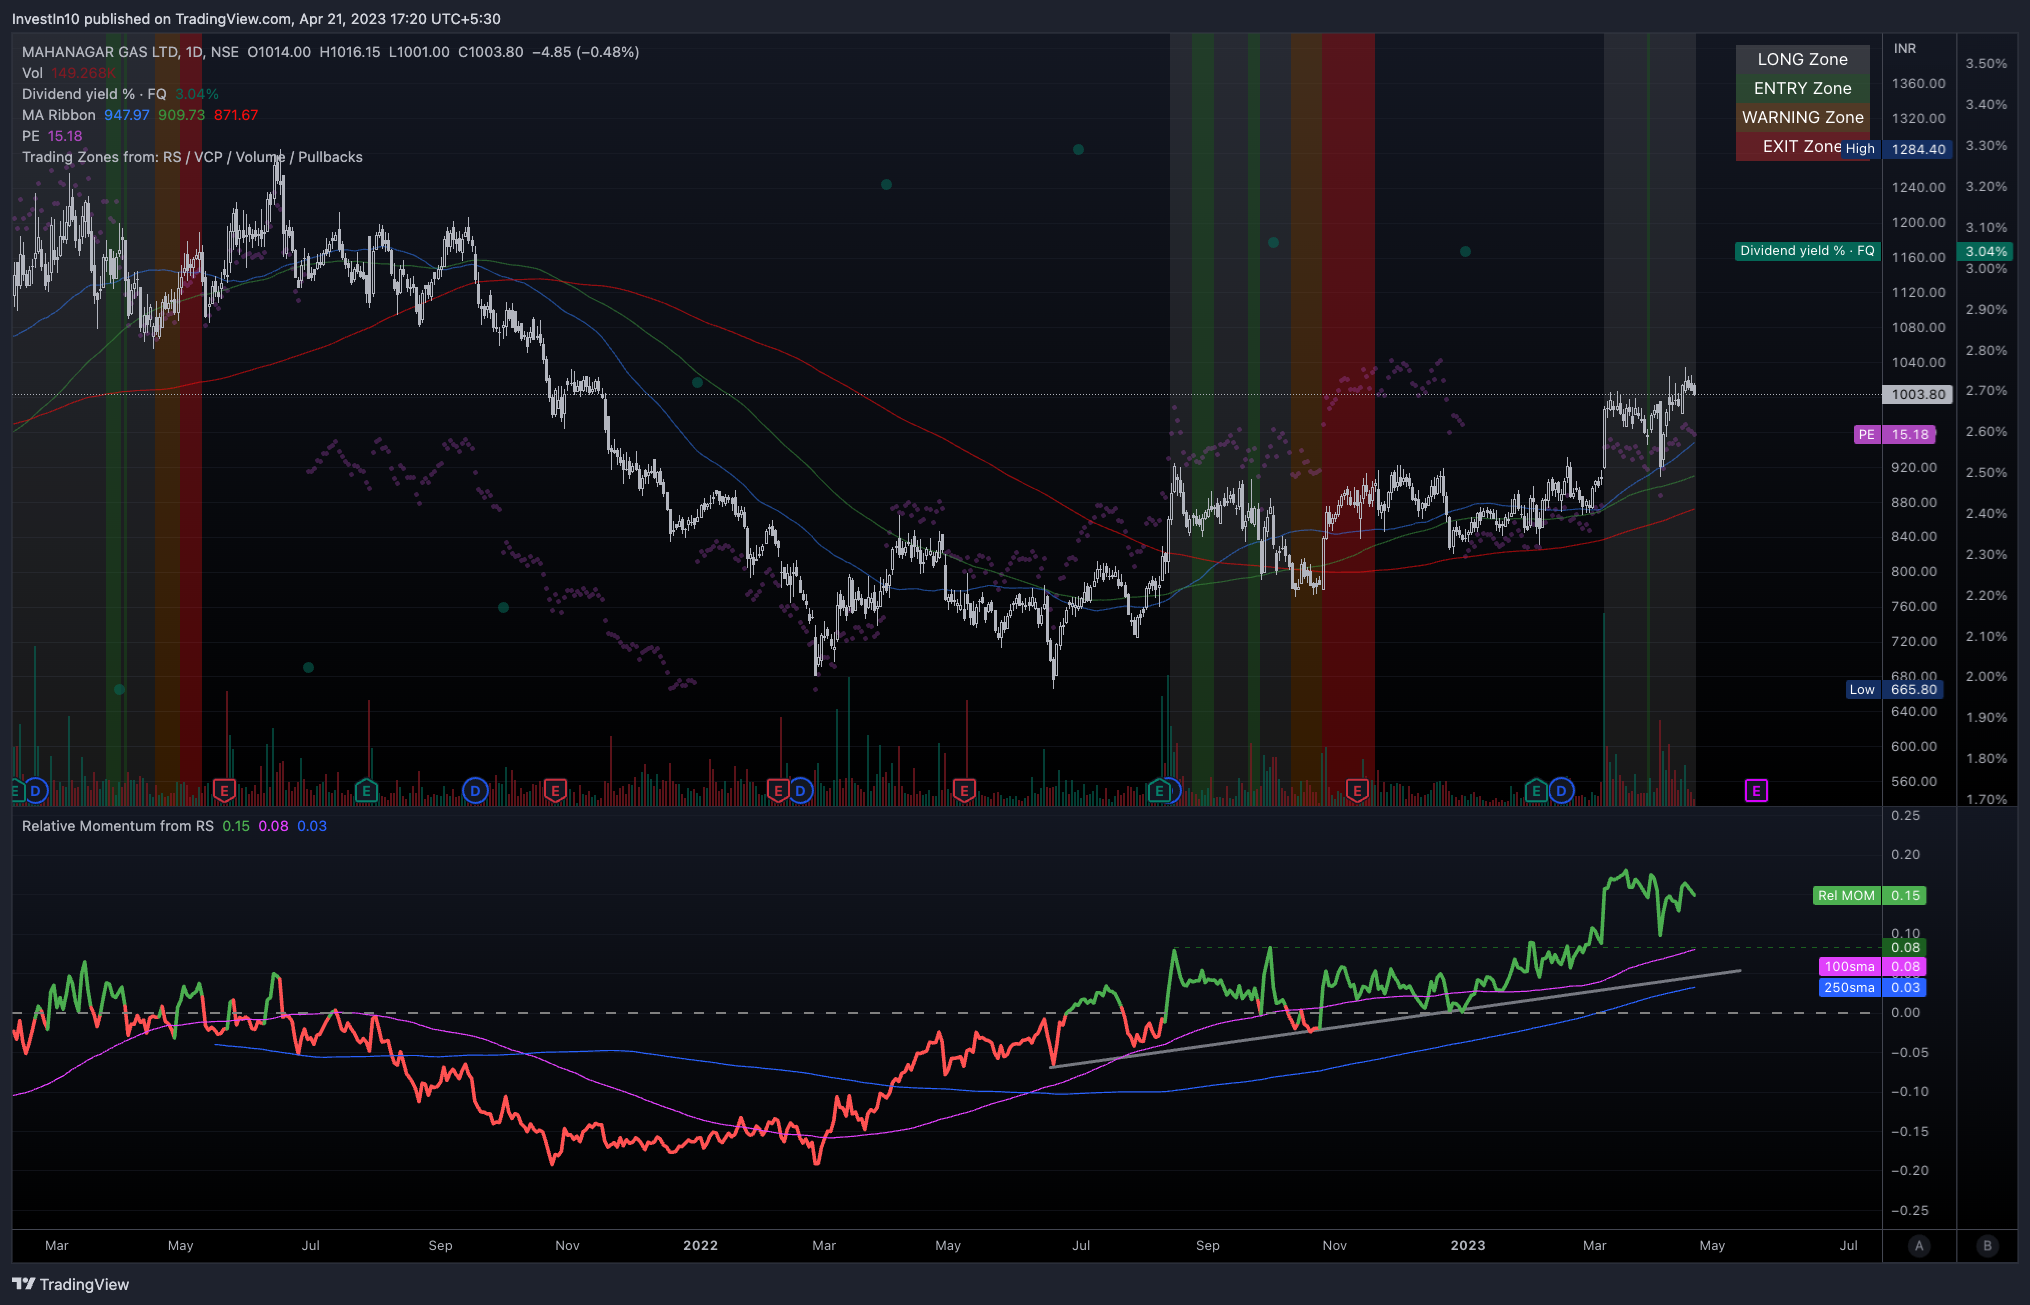Click the D dividend marker near September 2021
Image resolution: width=2030 pixels, height=1305 pixels.
coord(475,791)
